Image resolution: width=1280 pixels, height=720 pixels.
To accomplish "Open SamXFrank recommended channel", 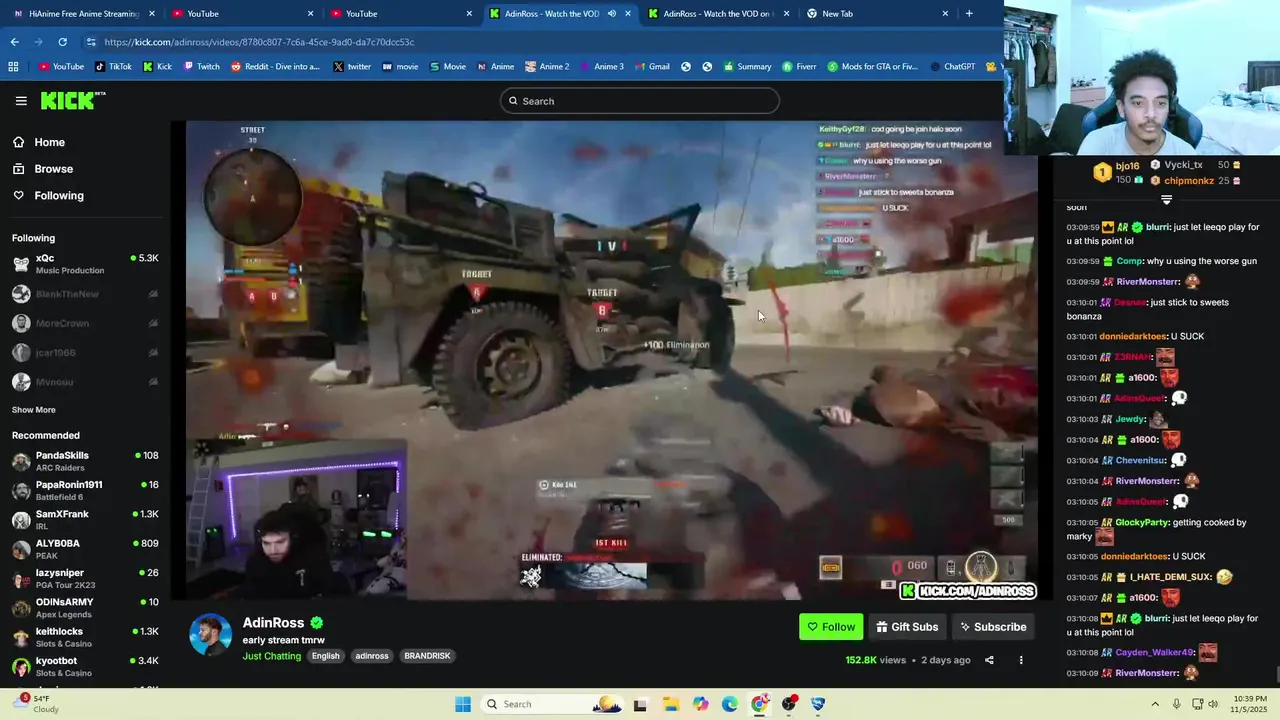I will tap(85, 520).
